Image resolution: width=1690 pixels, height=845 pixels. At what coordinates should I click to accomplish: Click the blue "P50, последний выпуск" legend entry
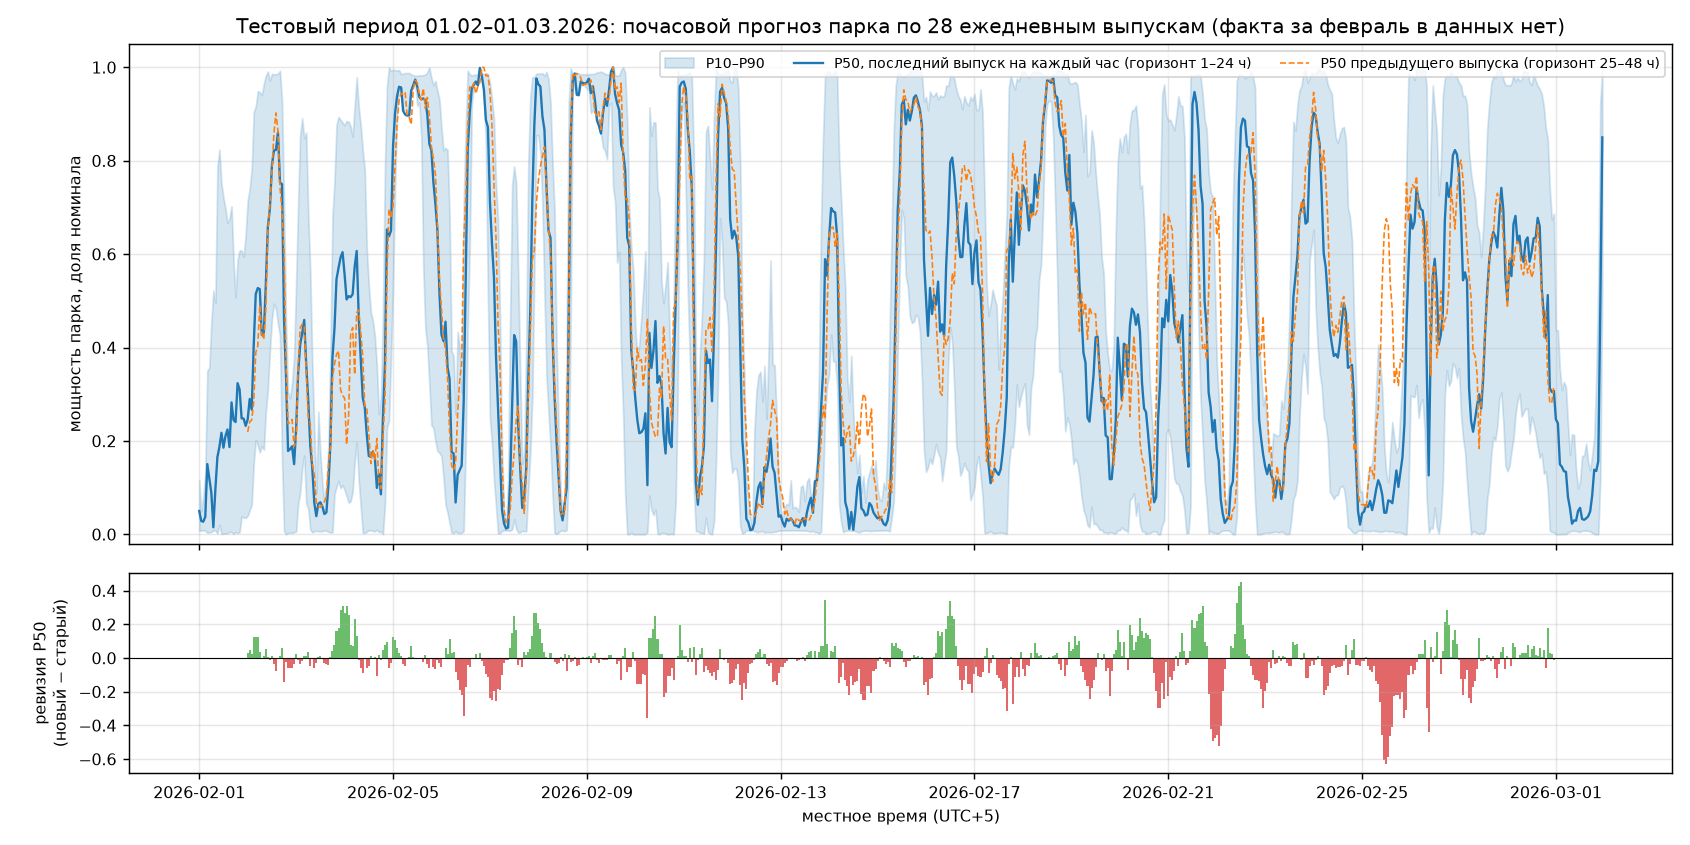tap(1022, 63)
